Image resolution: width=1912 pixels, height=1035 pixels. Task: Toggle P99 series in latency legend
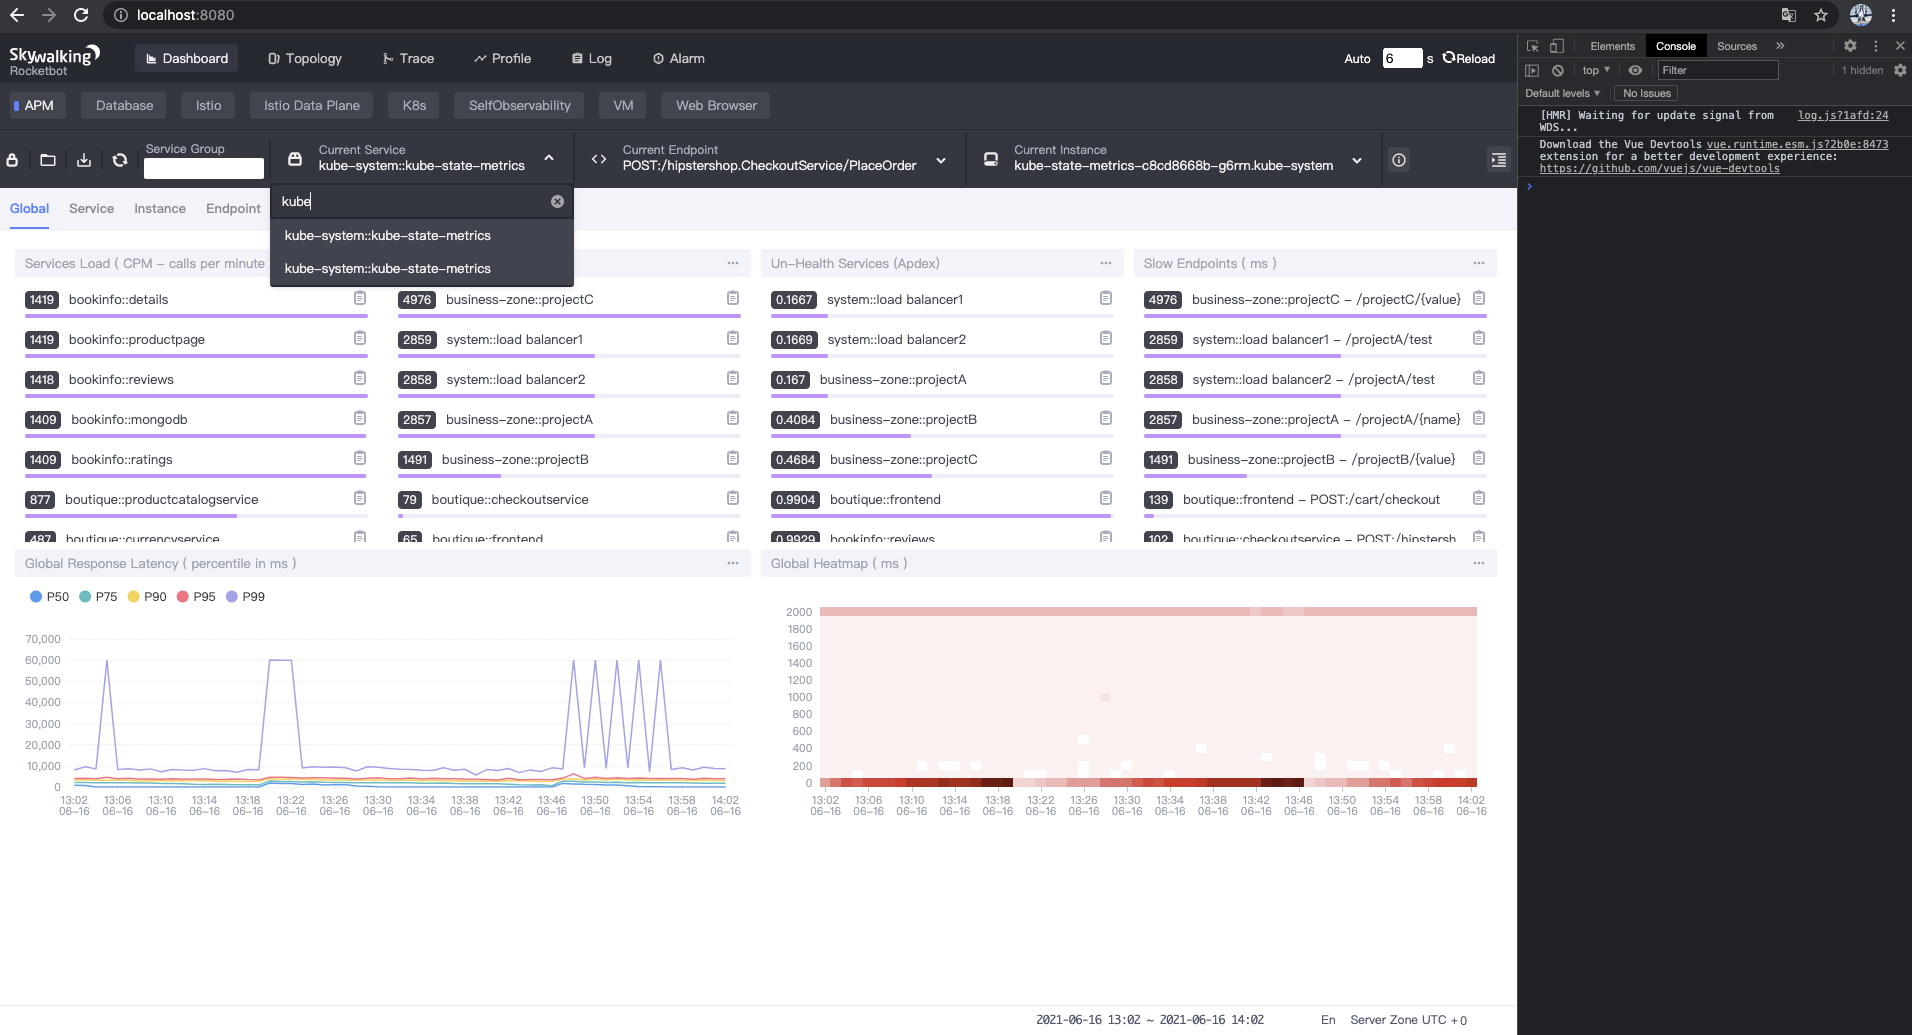[x=245, y=596]
